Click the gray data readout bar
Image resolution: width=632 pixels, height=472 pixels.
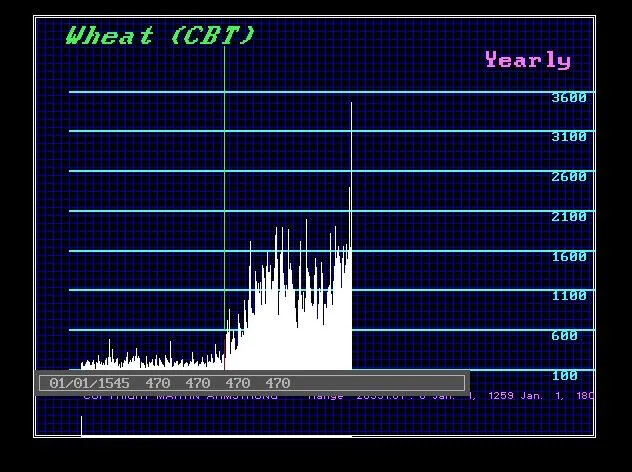[252, 383]
